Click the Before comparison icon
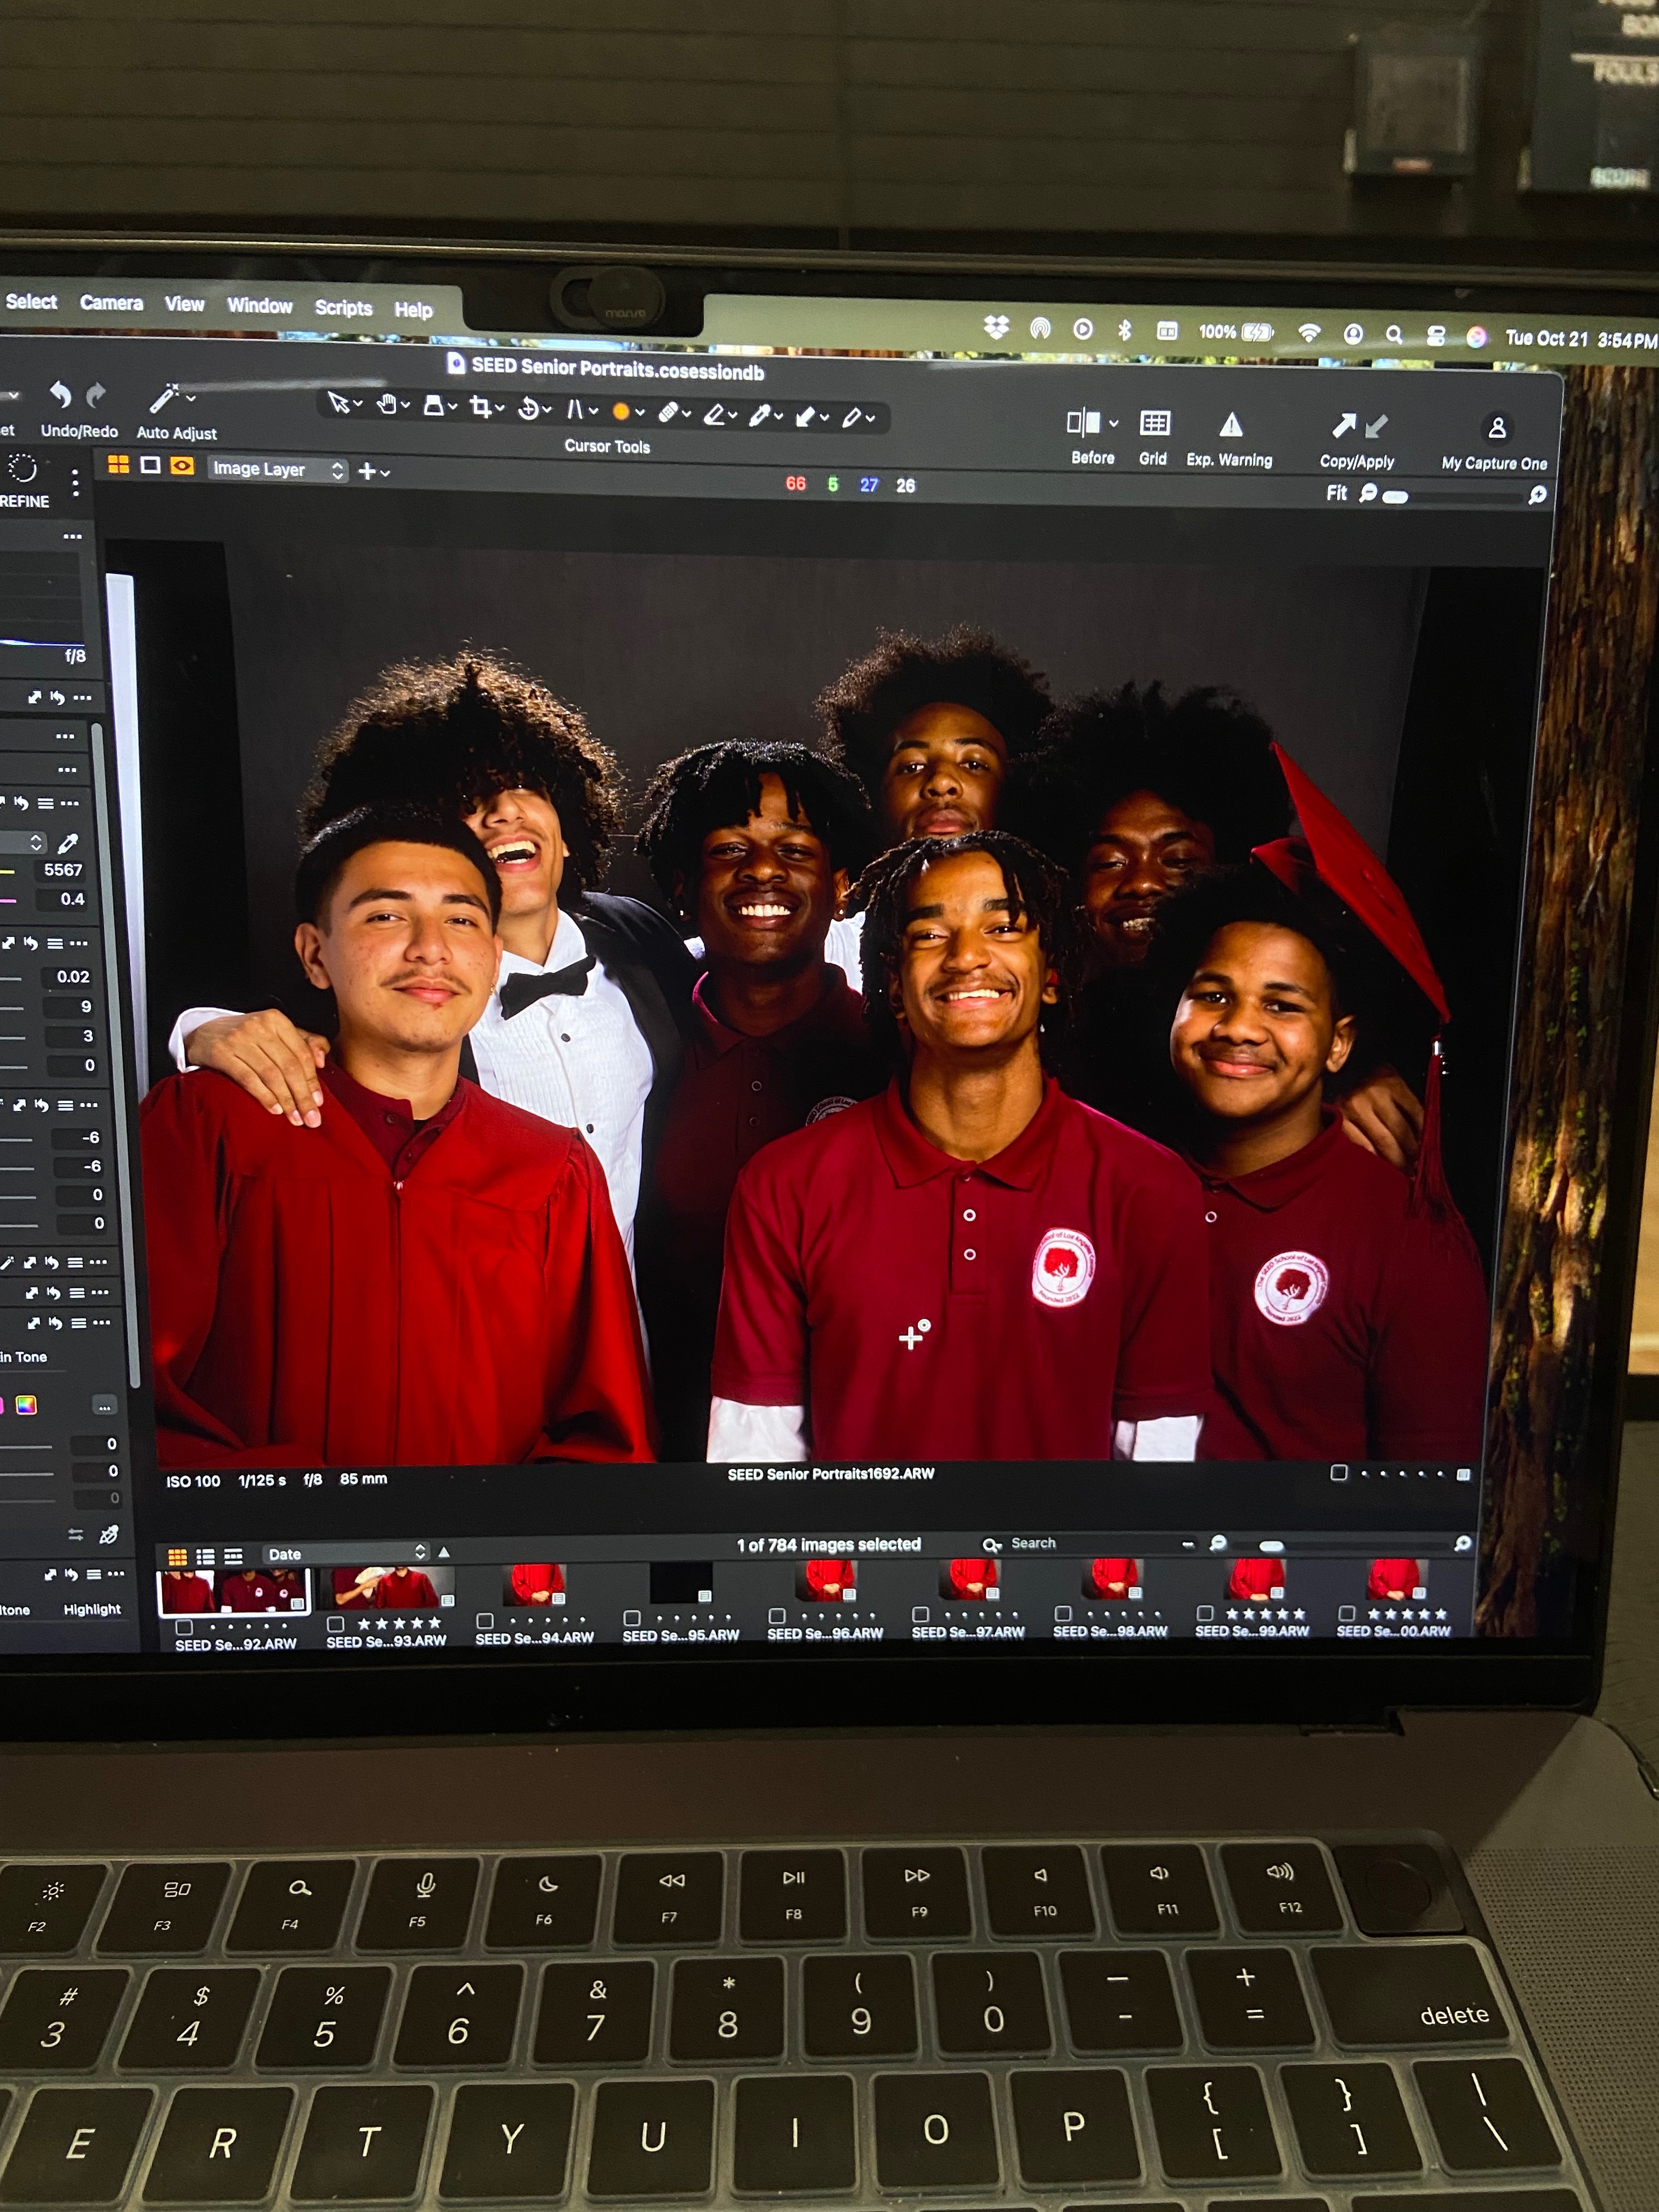1659x2212 pixels. point(1083,423)
